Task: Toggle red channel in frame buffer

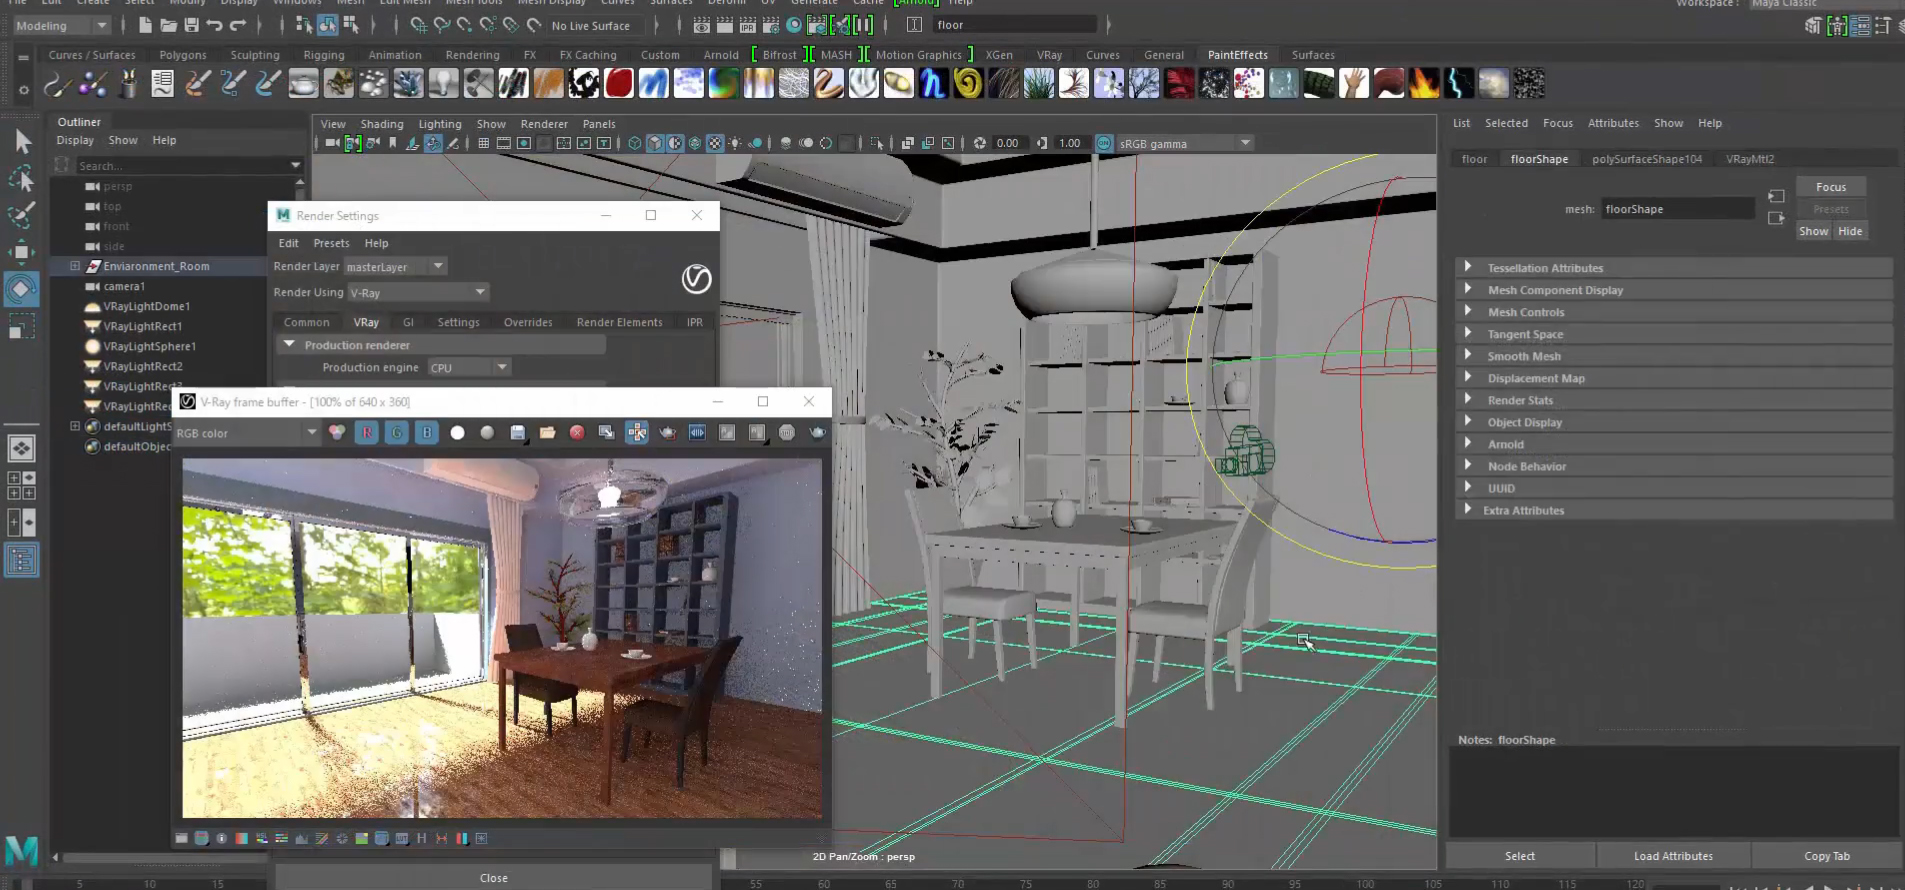Action: tap(367, 433)
